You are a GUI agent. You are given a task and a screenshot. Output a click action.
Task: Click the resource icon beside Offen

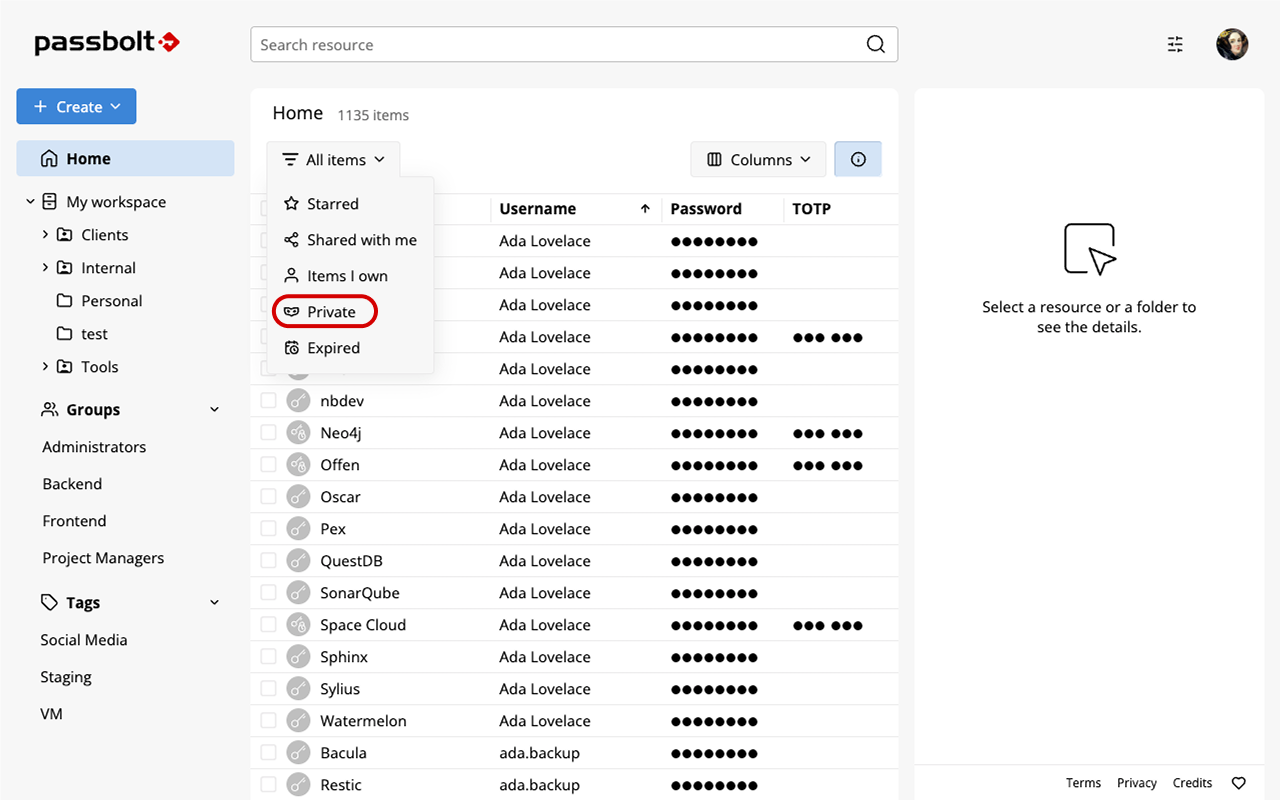coord(297,465)
